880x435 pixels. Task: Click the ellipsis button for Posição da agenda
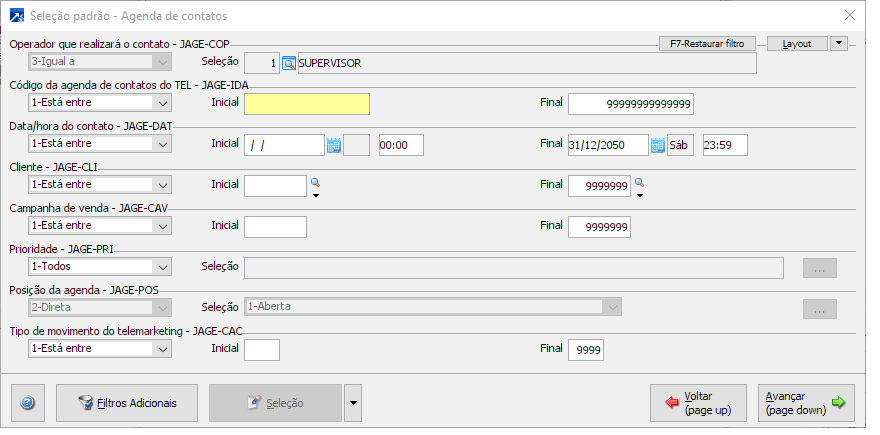819,309
